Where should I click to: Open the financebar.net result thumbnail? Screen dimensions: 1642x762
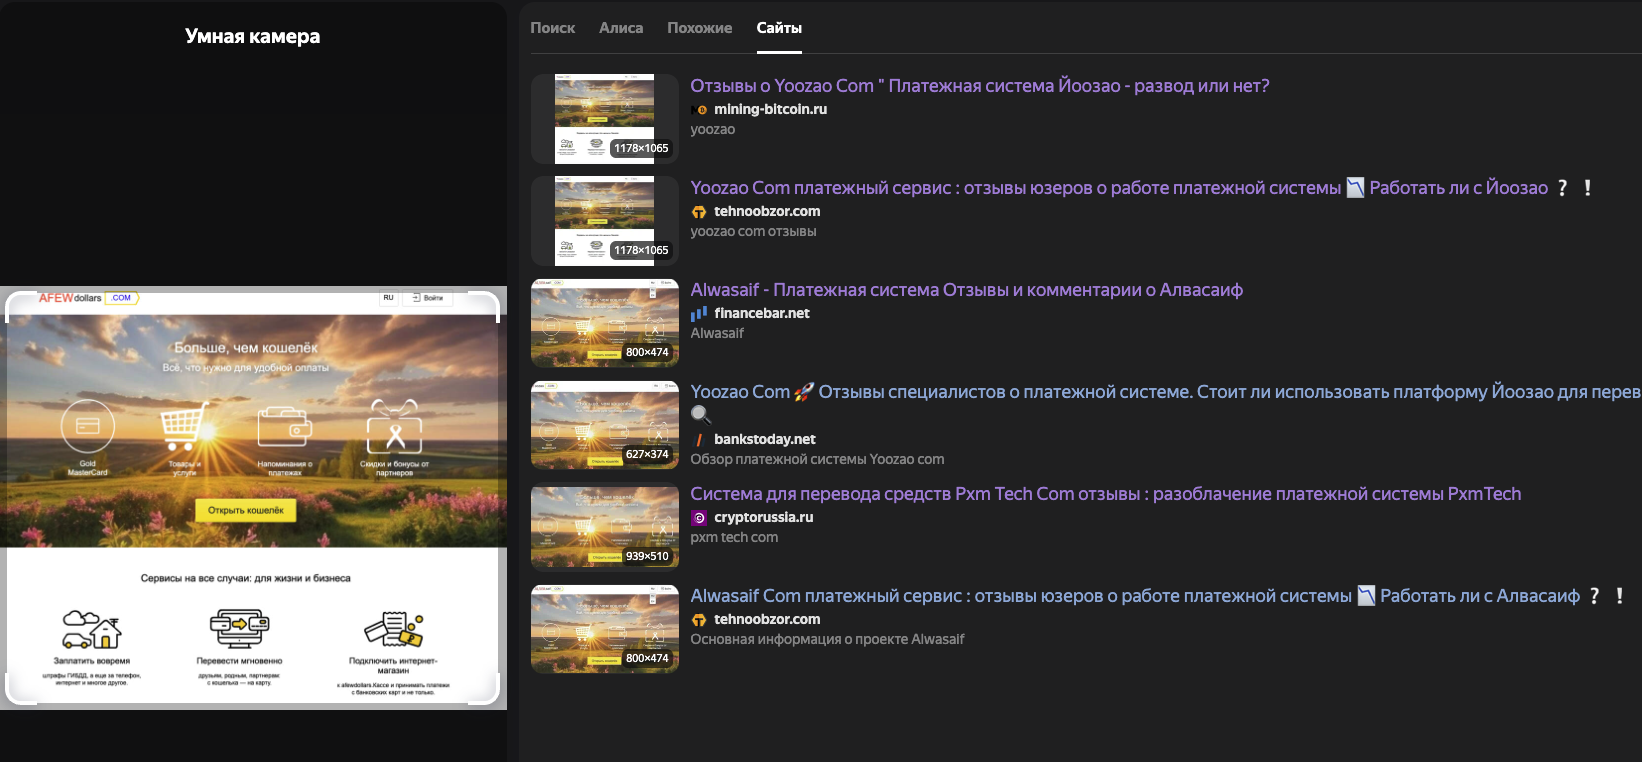click(605, 323)
